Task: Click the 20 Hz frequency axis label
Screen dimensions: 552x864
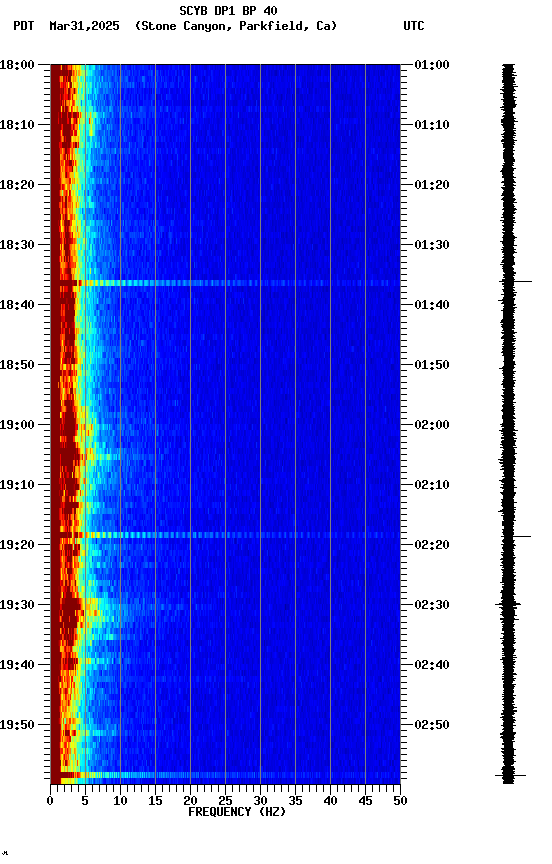Action: click(190, 801)
